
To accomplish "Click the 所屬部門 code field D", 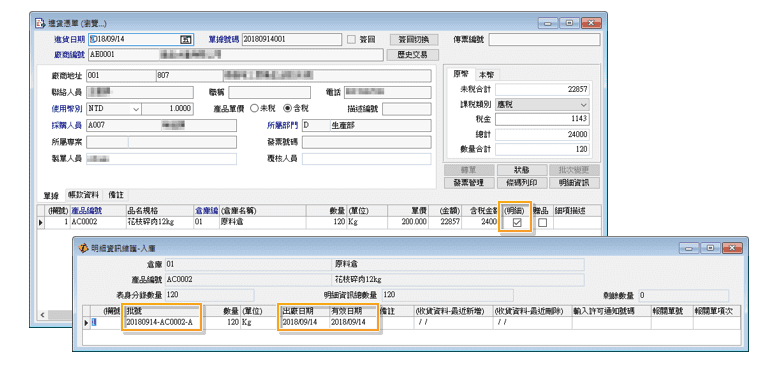I will point(316,125).
